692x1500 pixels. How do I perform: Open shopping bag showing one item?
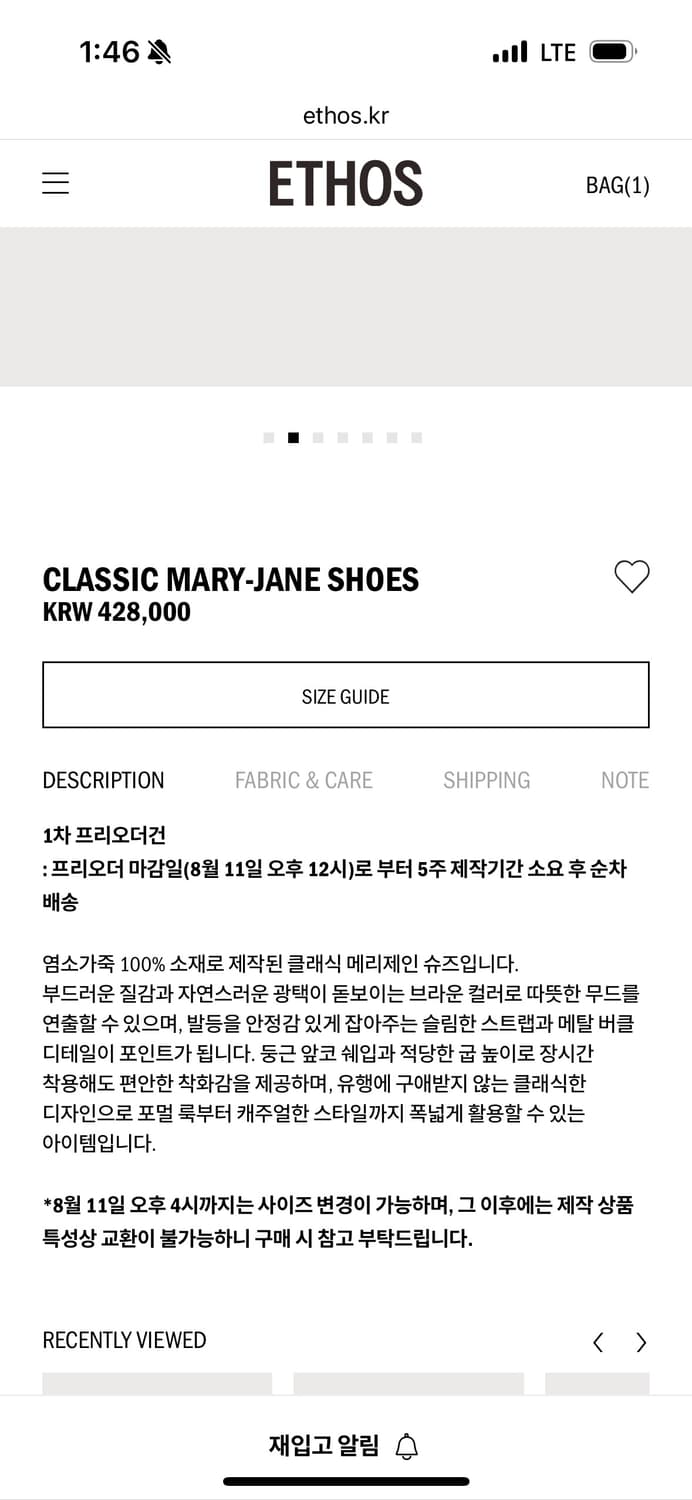pyautogui.click(x=617, y=185)
